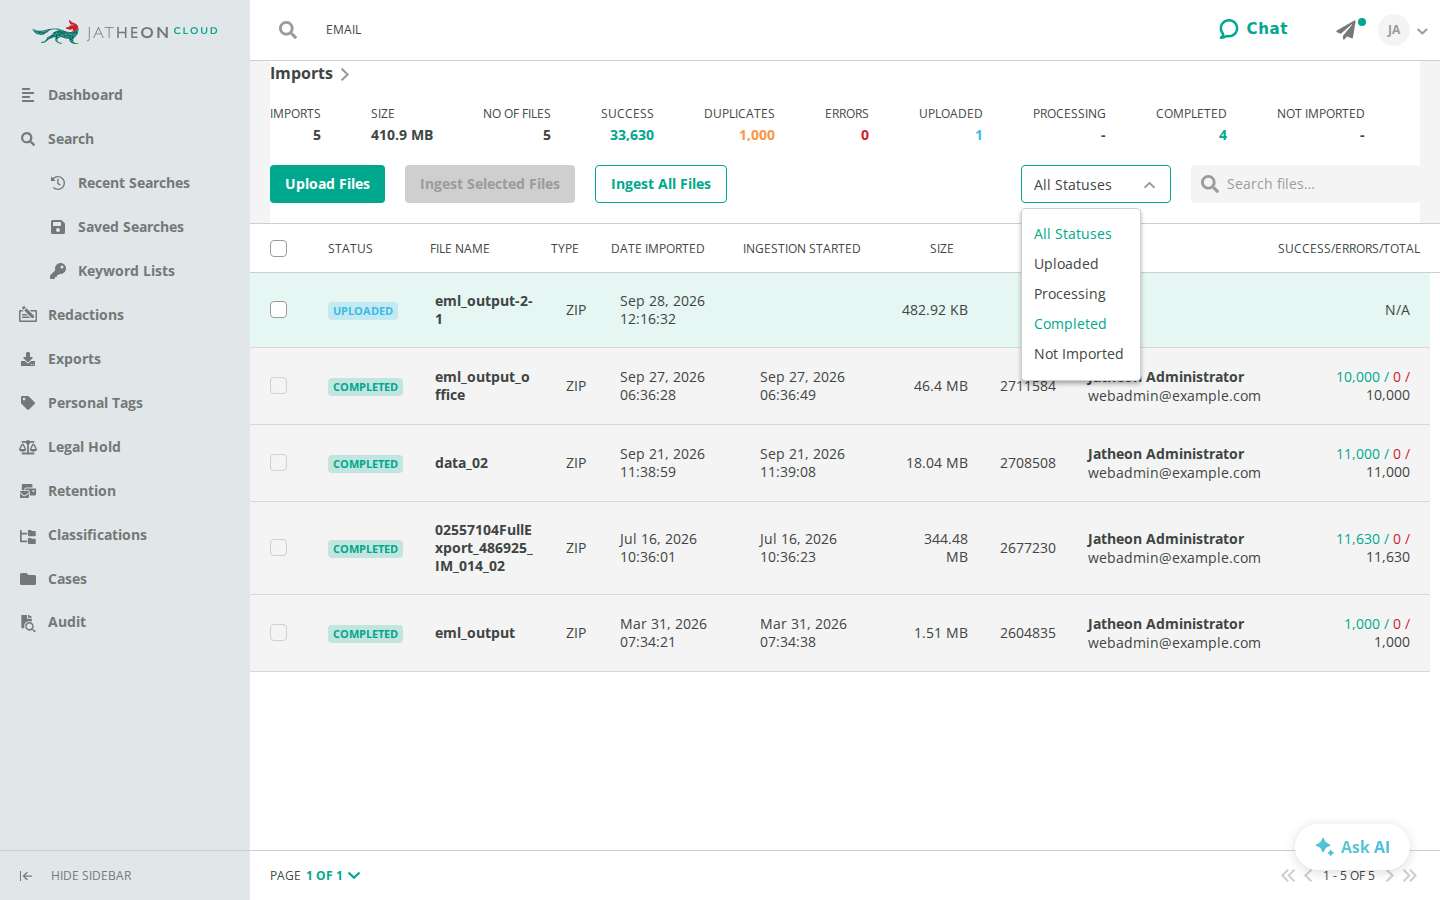Check the 02557104FullExport row checkbox
Viewport: 1440px width, 900px height.
click(x=279, y=548)
